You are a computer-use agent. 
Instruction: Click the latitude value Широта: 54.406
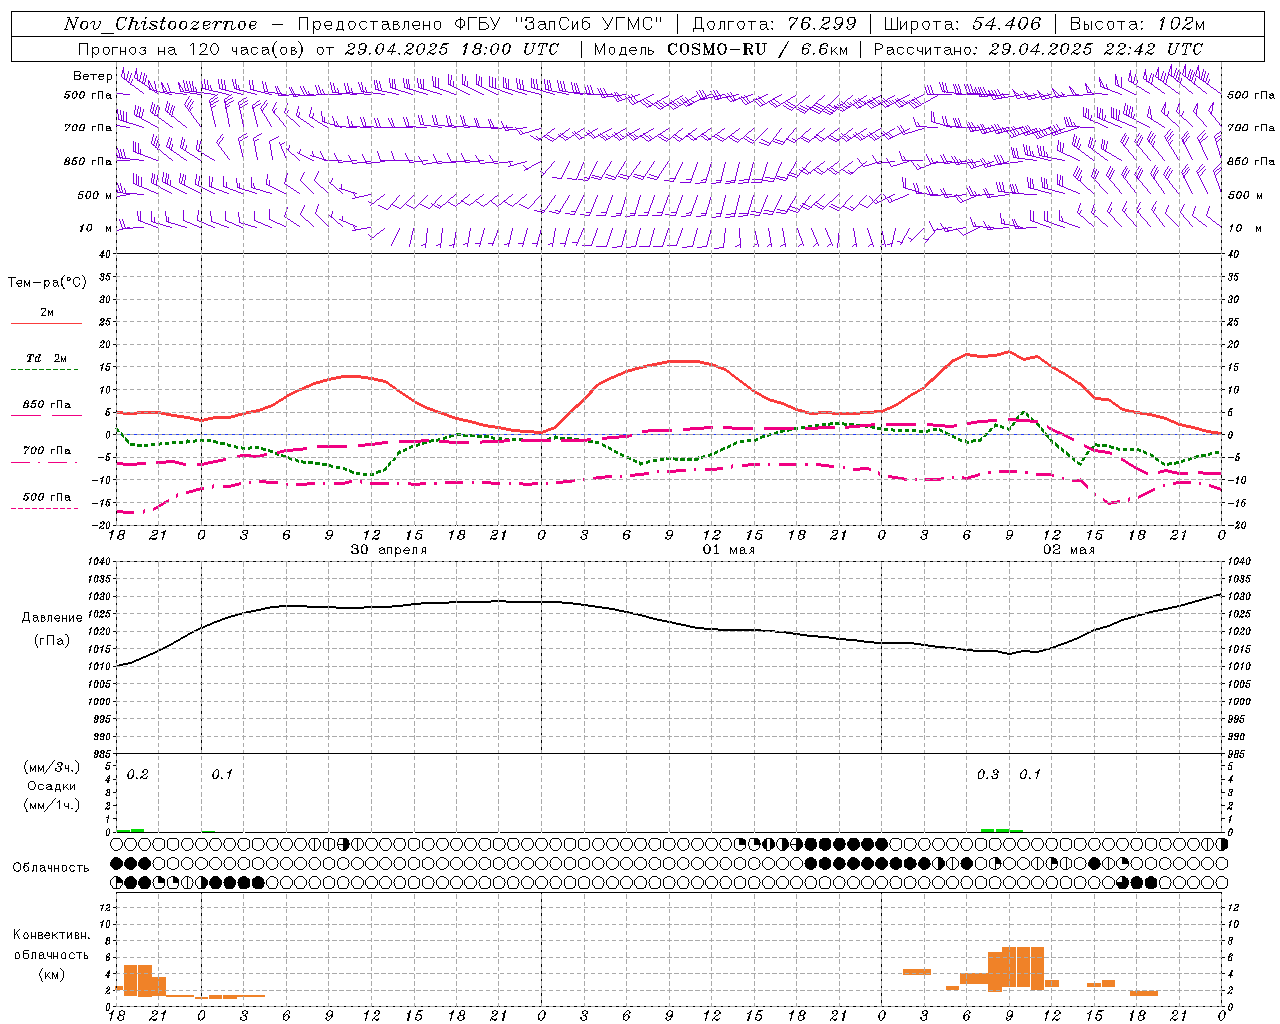(962, 23)
